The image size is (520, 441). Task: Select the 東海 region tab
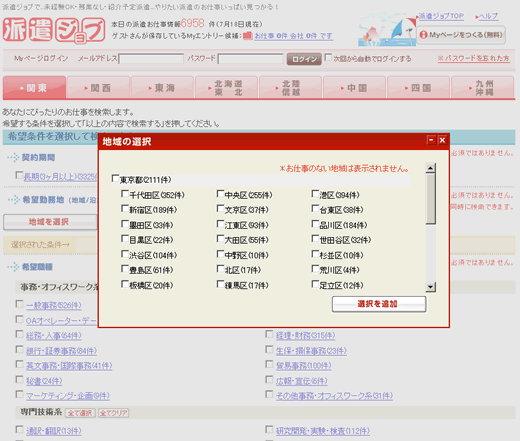tap(162, 88)
